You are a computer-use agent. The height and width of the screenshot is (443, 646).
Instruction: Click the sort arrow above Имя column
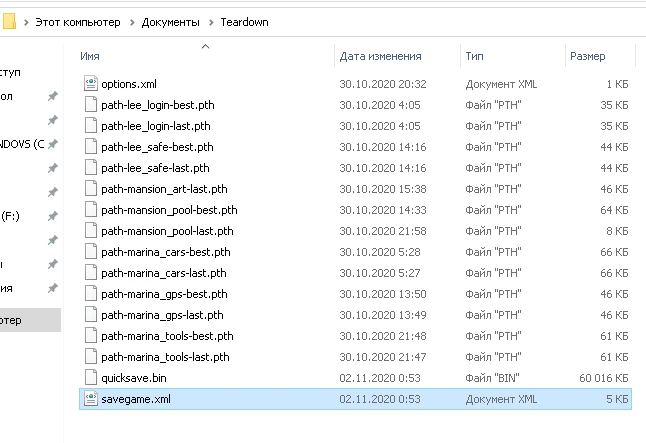pos(205,47)
